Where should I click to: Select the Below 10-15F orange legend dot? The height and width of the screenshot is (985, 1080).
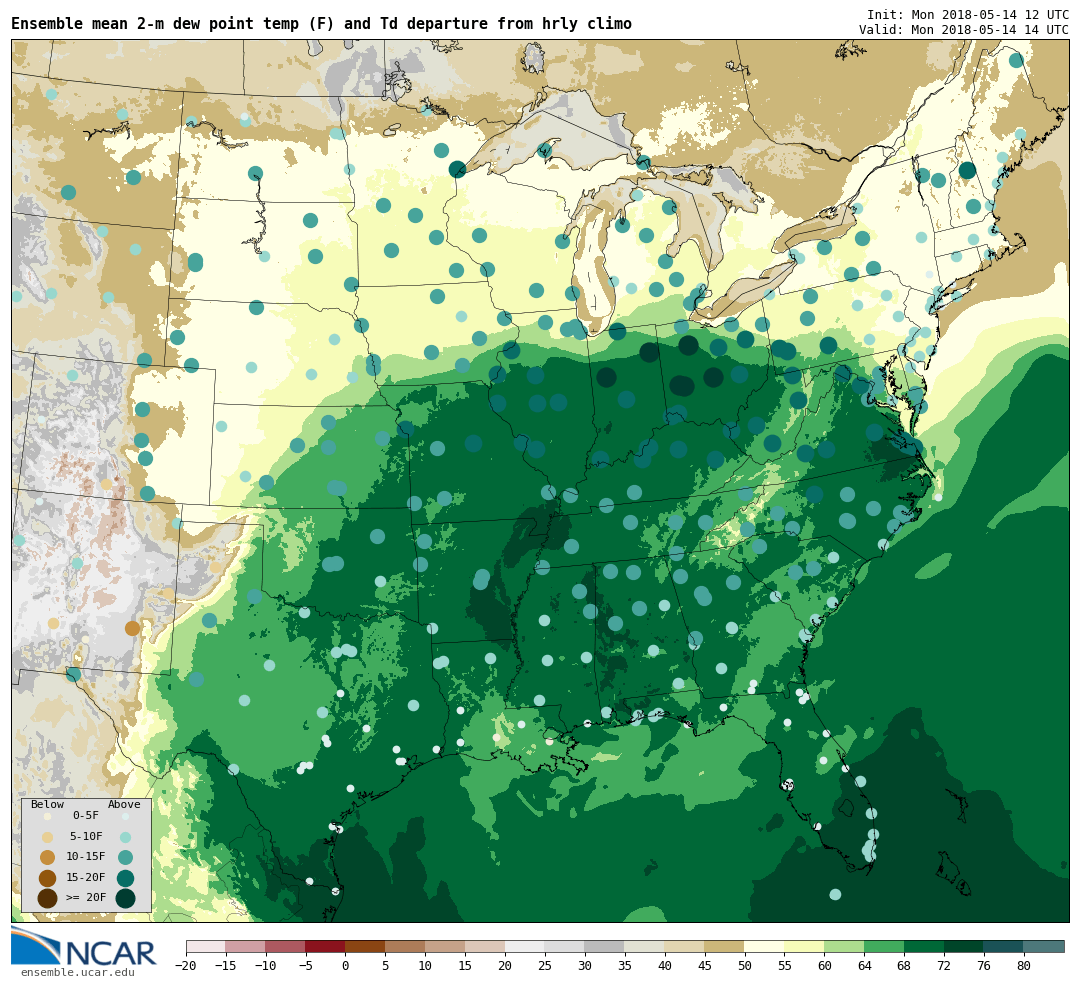47,858
